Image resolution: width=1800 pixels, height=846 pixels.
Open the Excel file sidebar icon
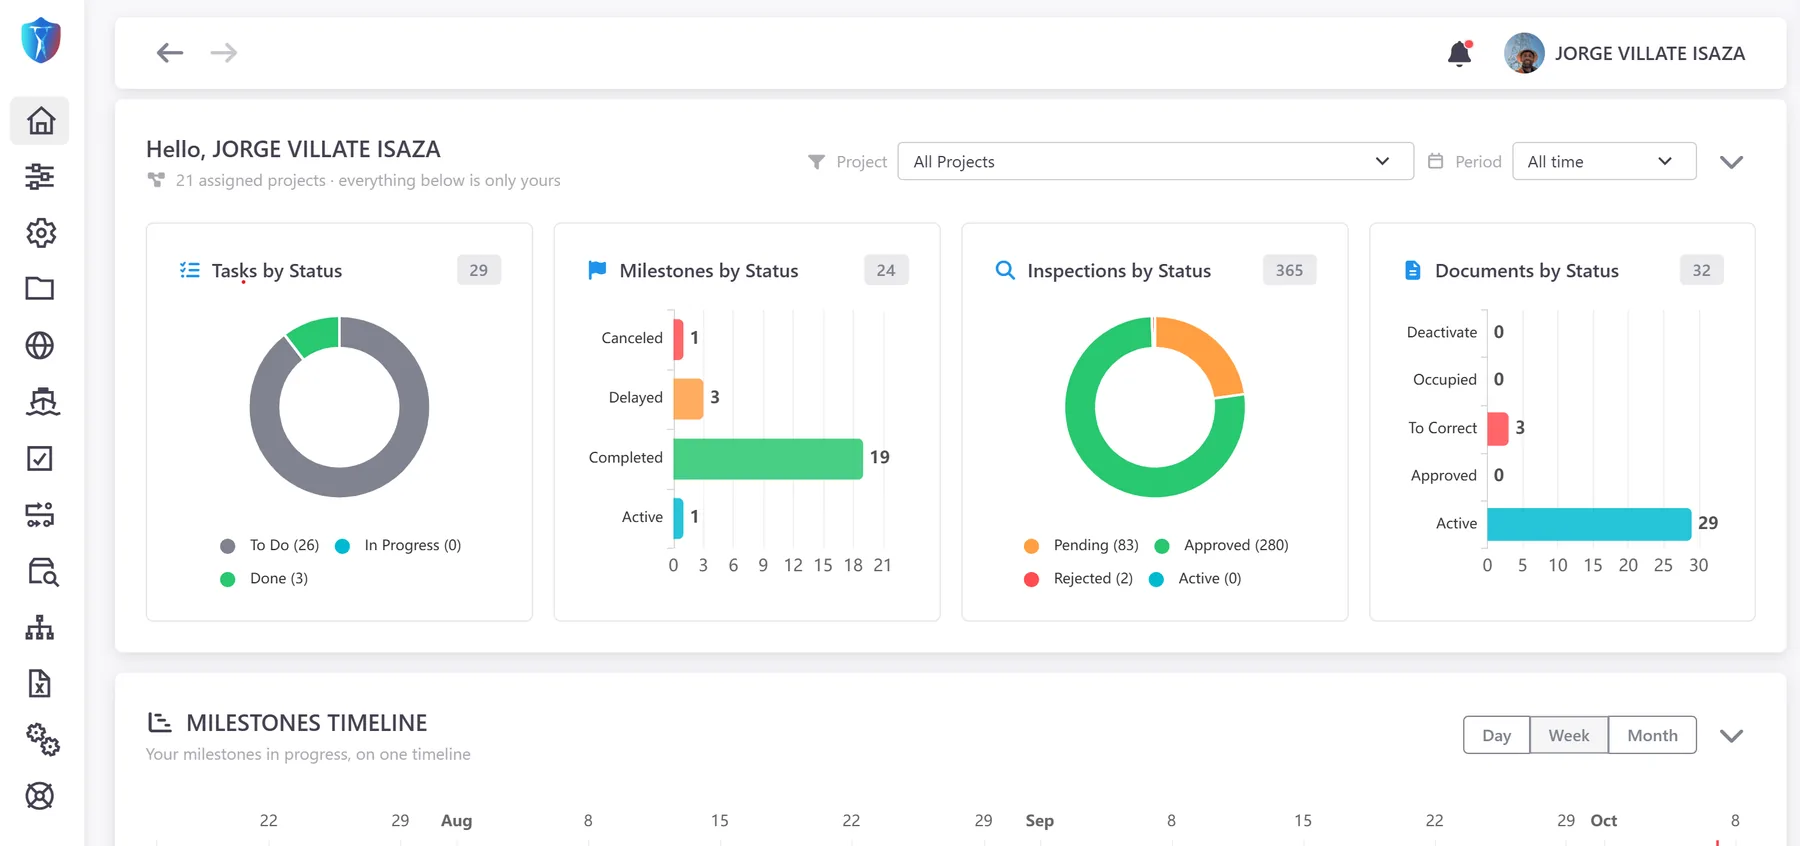[x=40, y=683]
